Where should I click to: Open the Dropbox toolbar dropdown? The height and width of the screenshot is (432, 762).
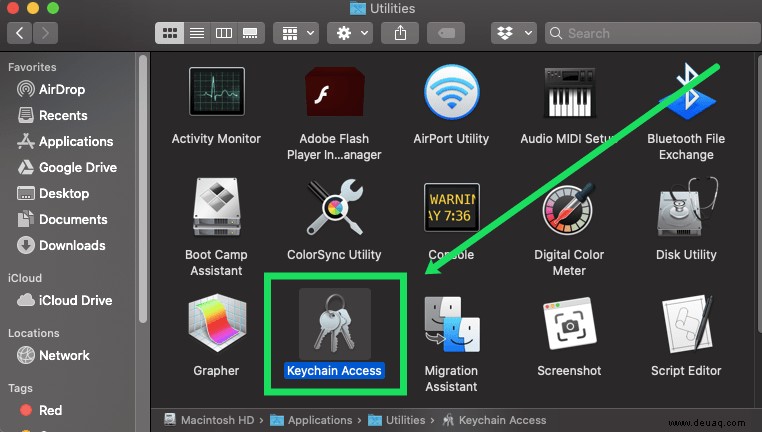coord(514,33)
